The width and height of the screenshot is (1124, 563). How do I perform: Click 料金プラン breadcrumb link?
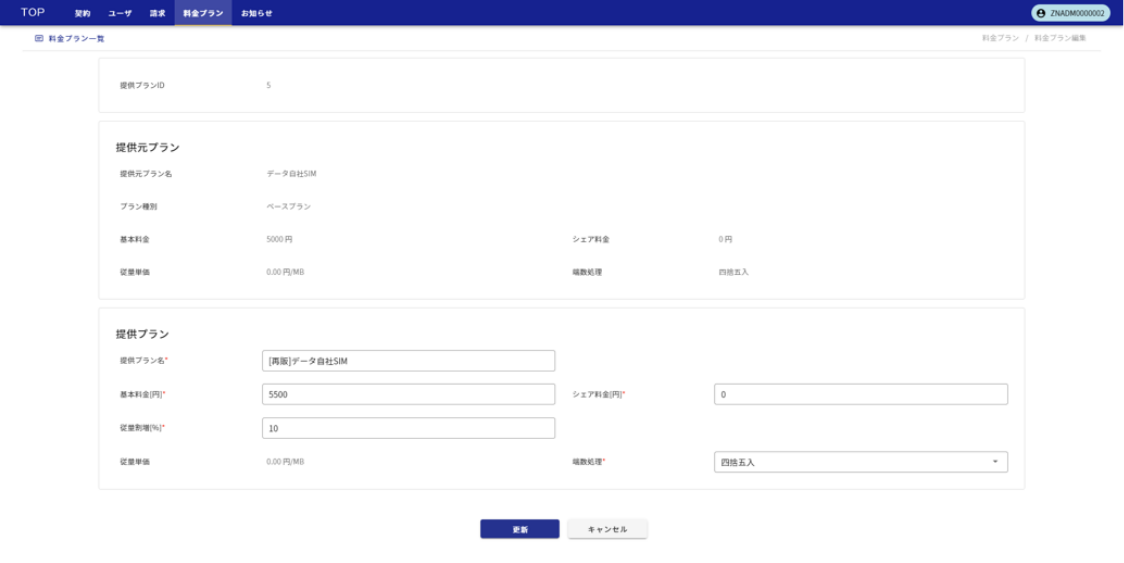1000,38
